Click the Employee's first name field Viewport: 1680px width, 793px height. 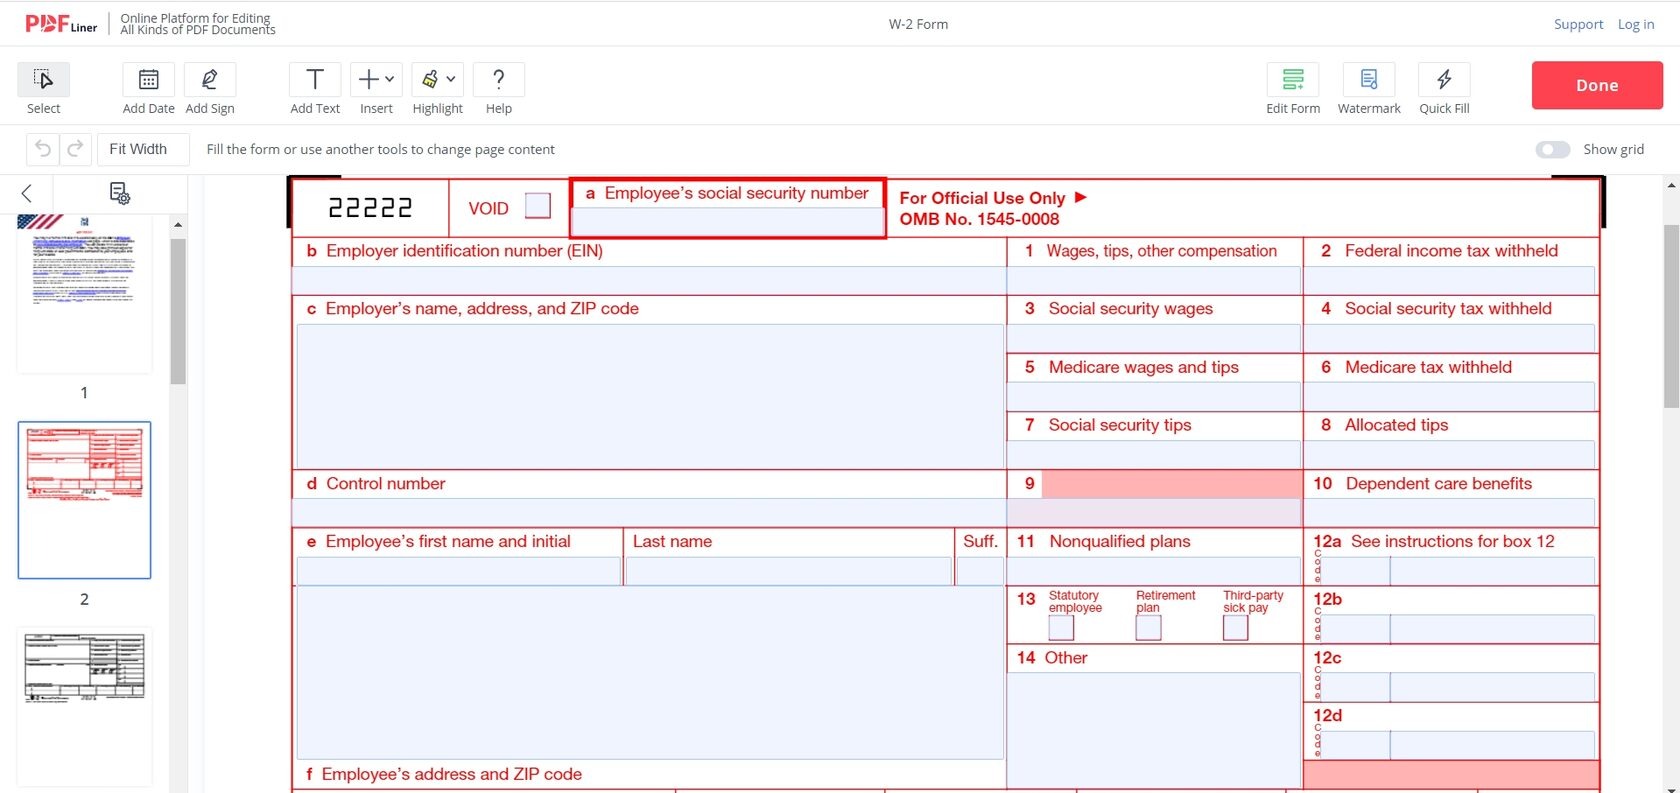(x=459, y=571)
